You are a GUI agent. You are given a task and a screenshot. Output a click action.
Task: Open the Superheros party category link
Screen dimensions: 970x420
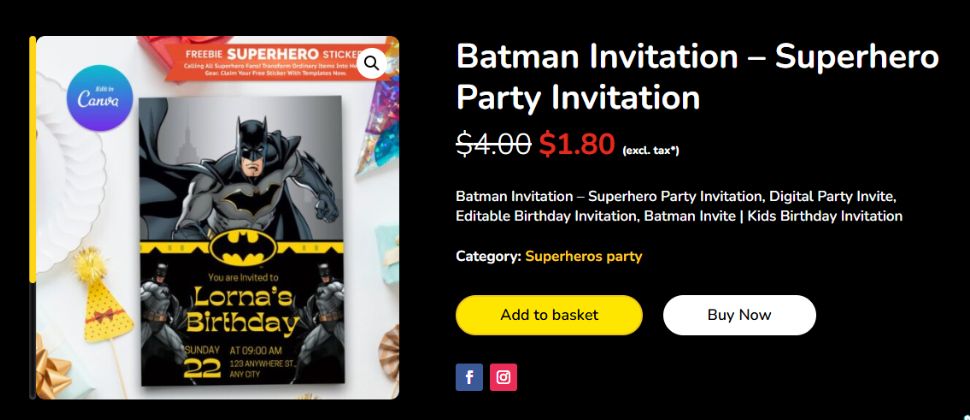click(583, 256)
